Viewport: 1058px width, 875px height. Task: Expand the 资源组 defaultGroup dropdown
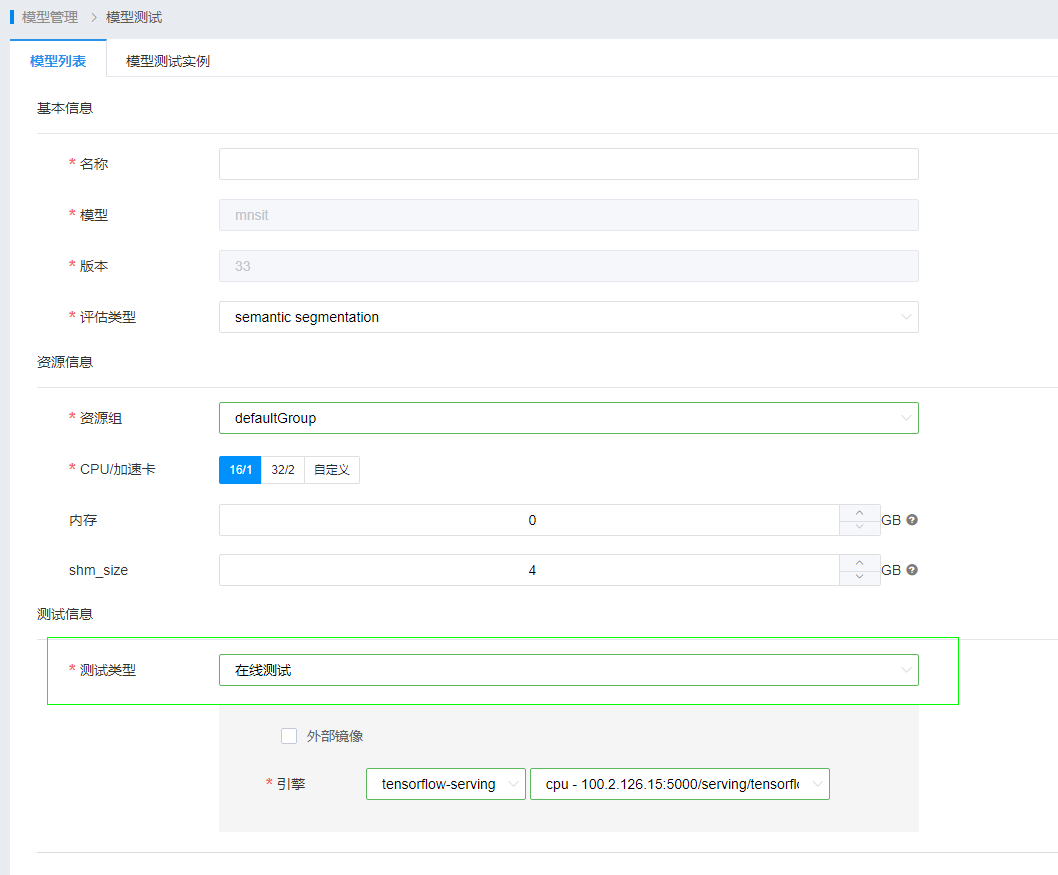pos(568,418)
